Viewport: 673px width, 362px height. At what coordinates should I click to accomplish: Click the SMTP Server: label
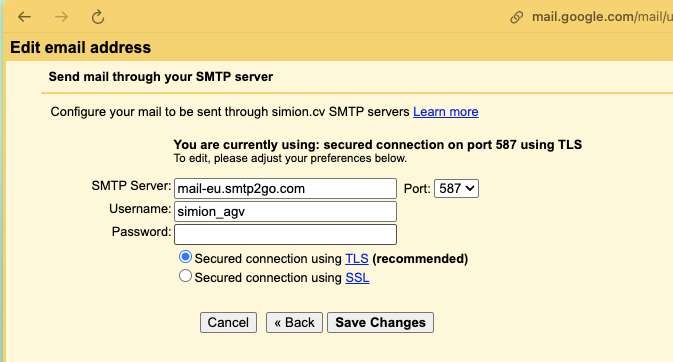(x=131, y=186)
